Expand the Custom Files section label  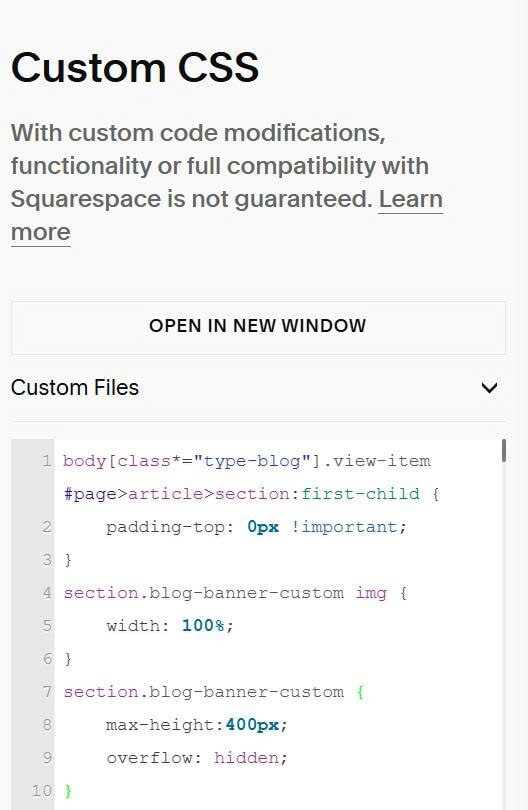(x=75, y=387)
